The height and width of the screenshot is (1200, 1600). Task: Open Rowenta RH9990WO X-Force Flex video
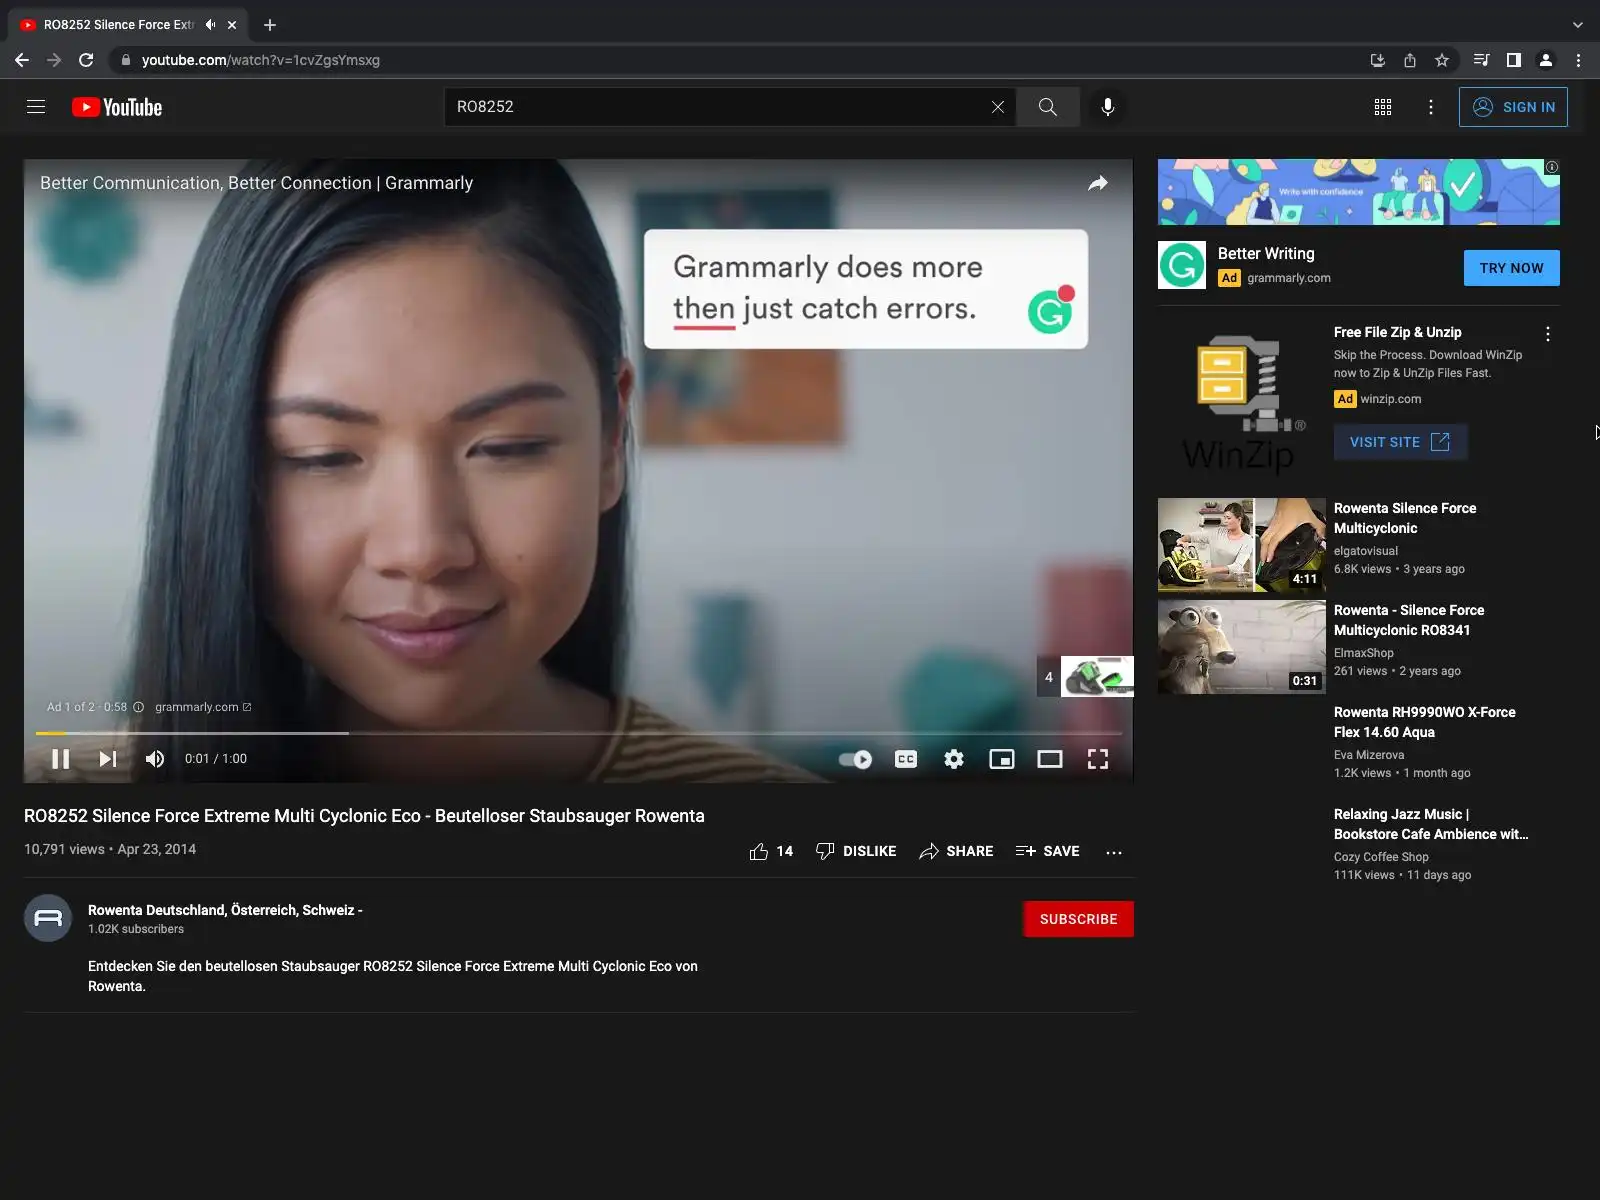(1424, 722)
